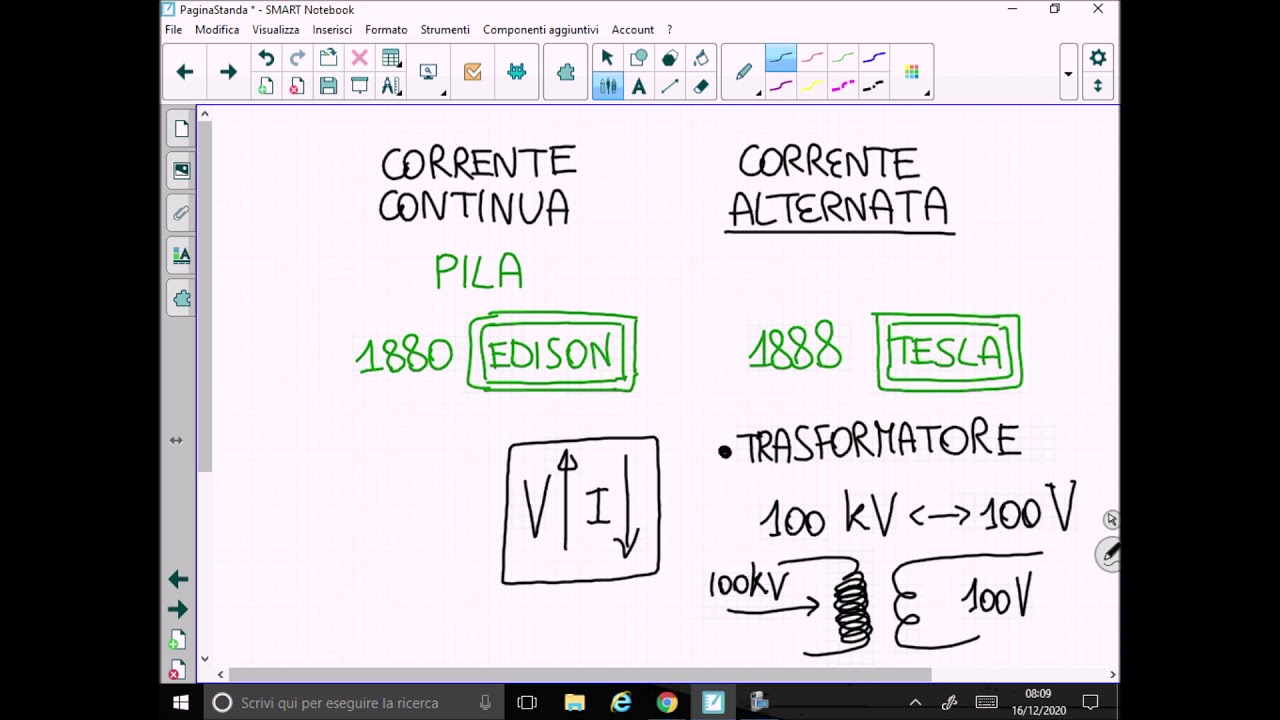Open the Account menu

pos(633,30)
